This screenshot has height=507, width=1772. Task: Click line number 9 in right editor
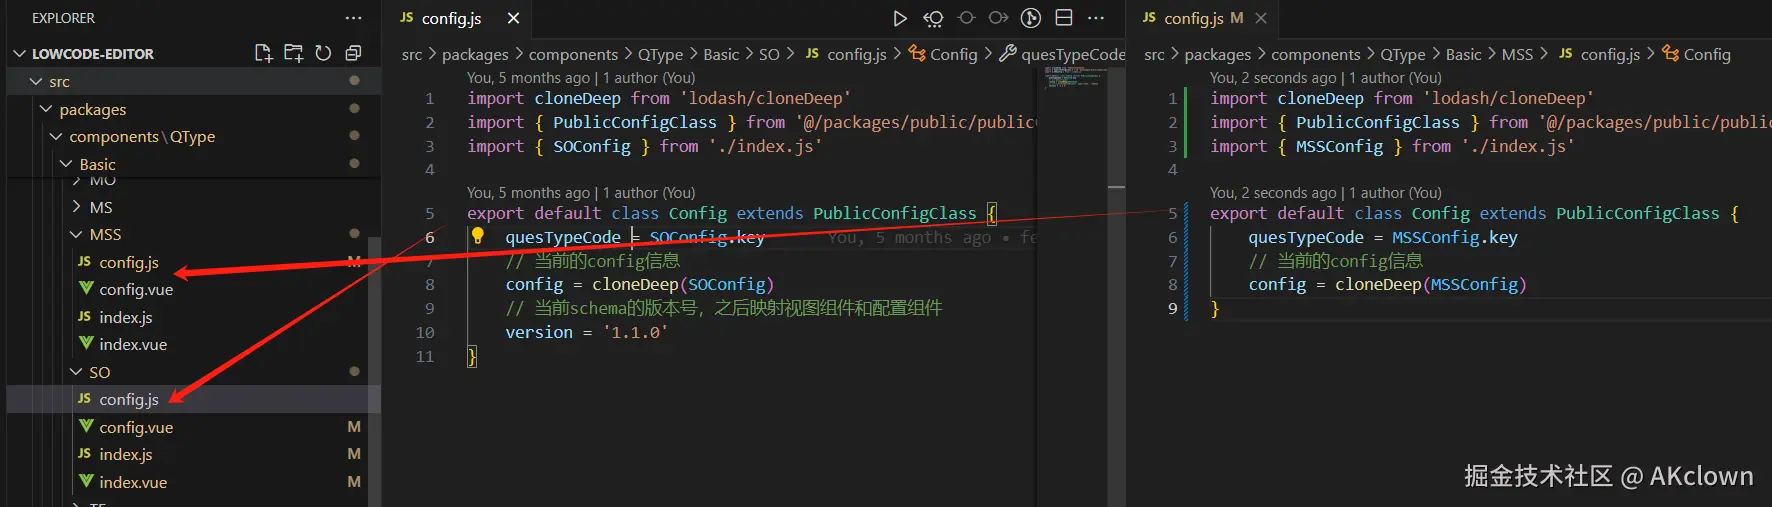(1173, 308)
